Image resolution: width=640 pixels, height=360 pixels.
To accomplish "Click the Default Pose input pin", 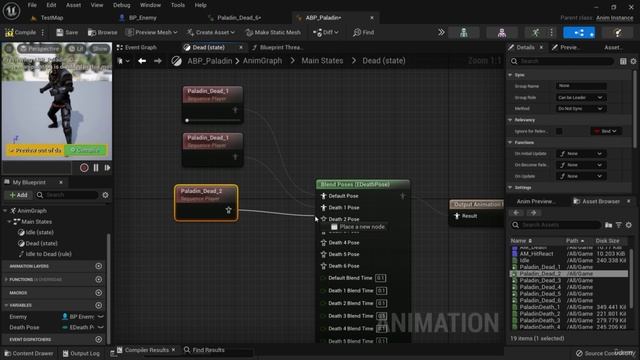I will [324, 196].
